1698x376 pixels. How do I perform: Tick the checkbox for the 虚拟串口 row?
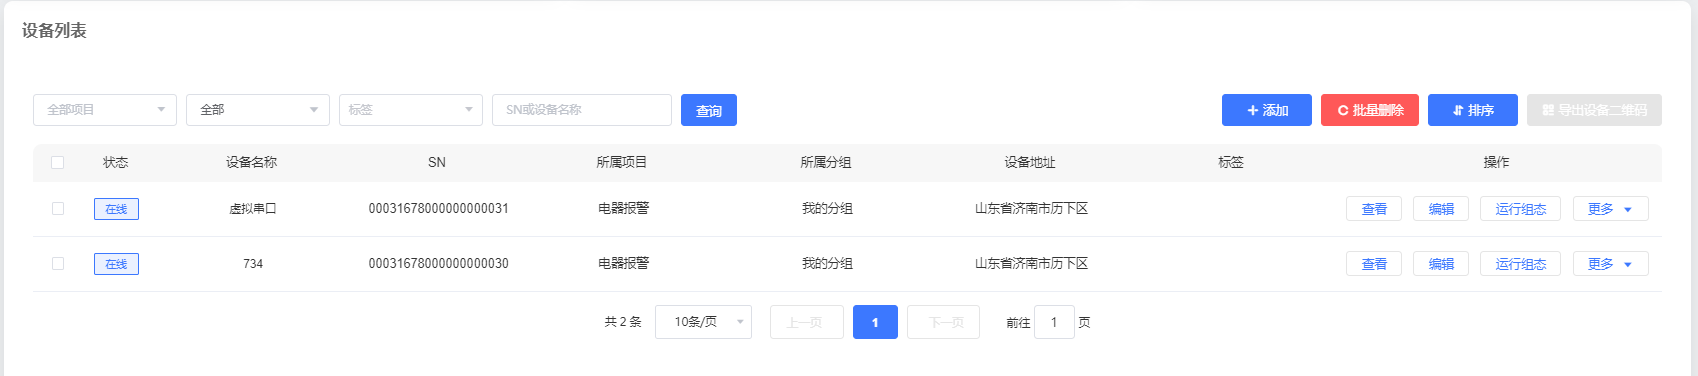58,209
